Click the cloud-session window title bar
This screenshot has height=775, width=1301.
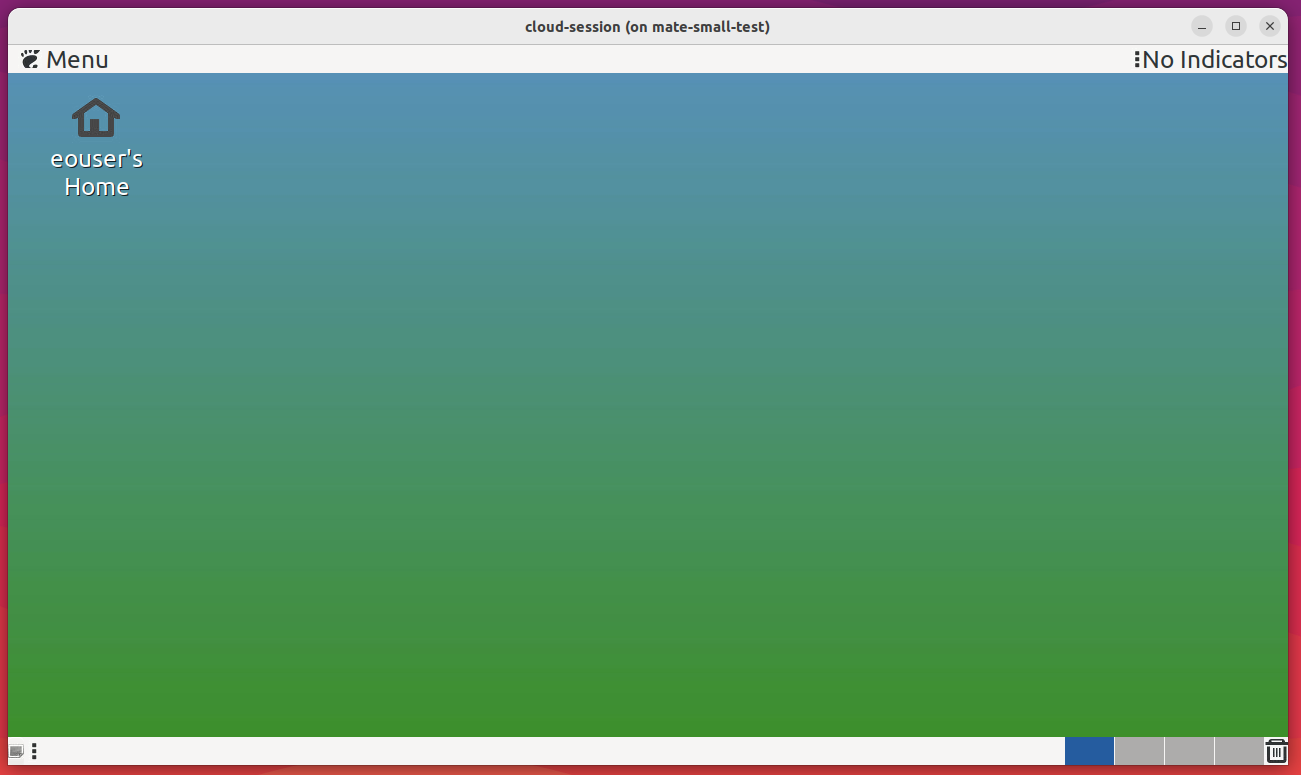[x=648, y=26]
